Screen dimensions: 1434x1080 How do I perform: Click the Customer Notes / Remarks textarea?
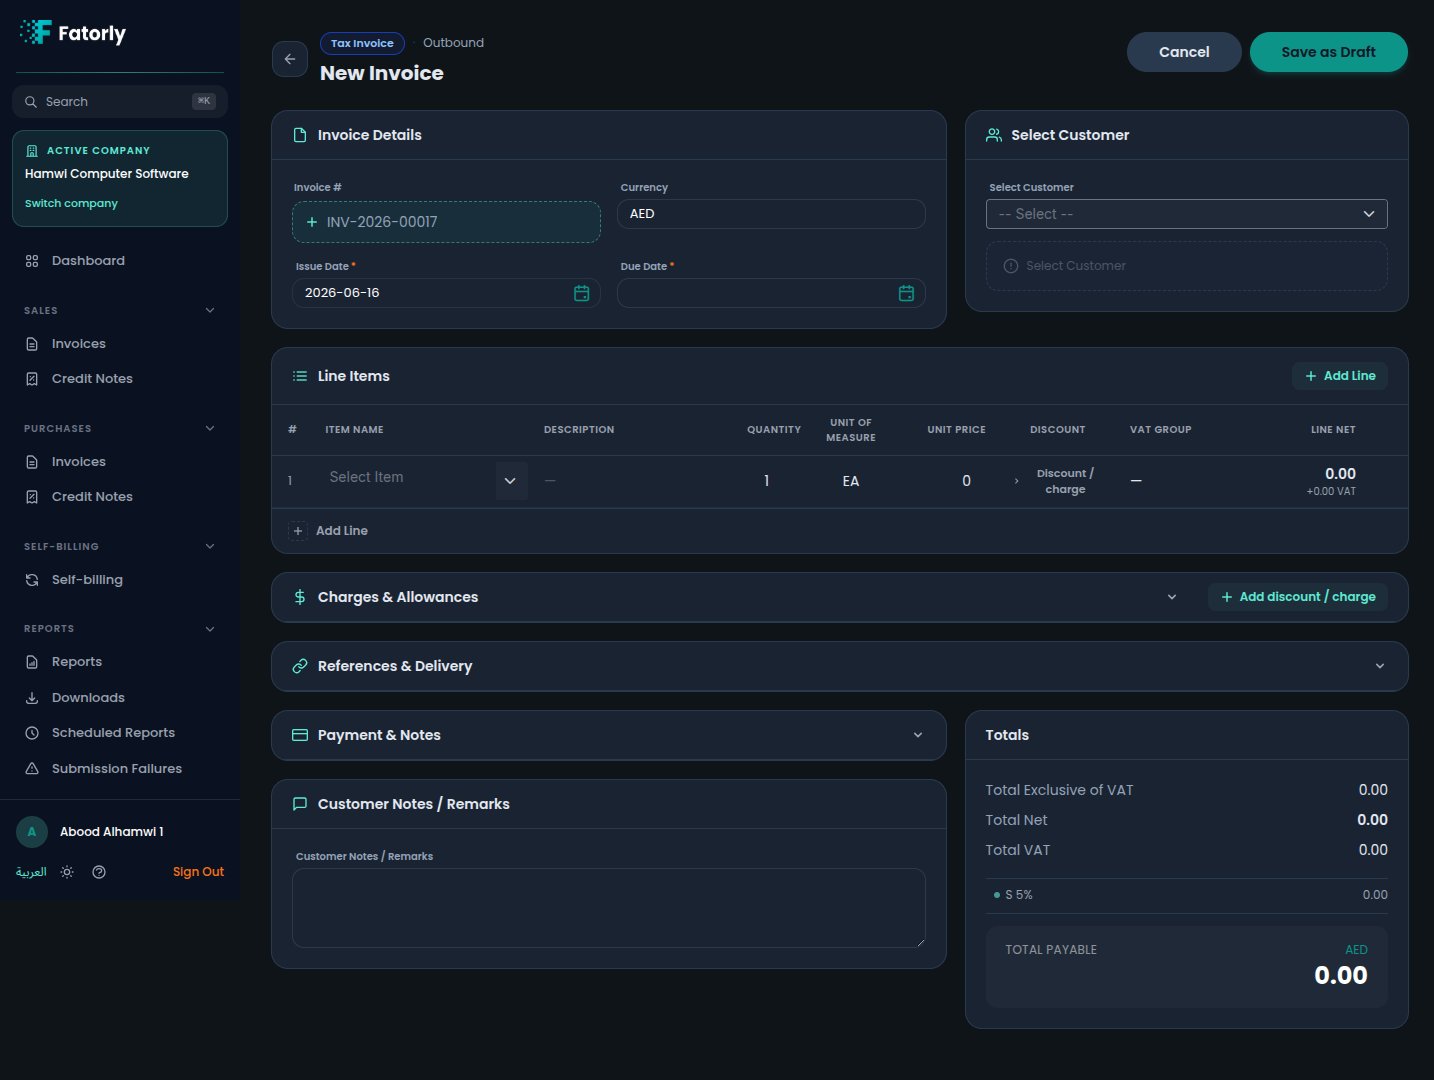tap(609, 908)
